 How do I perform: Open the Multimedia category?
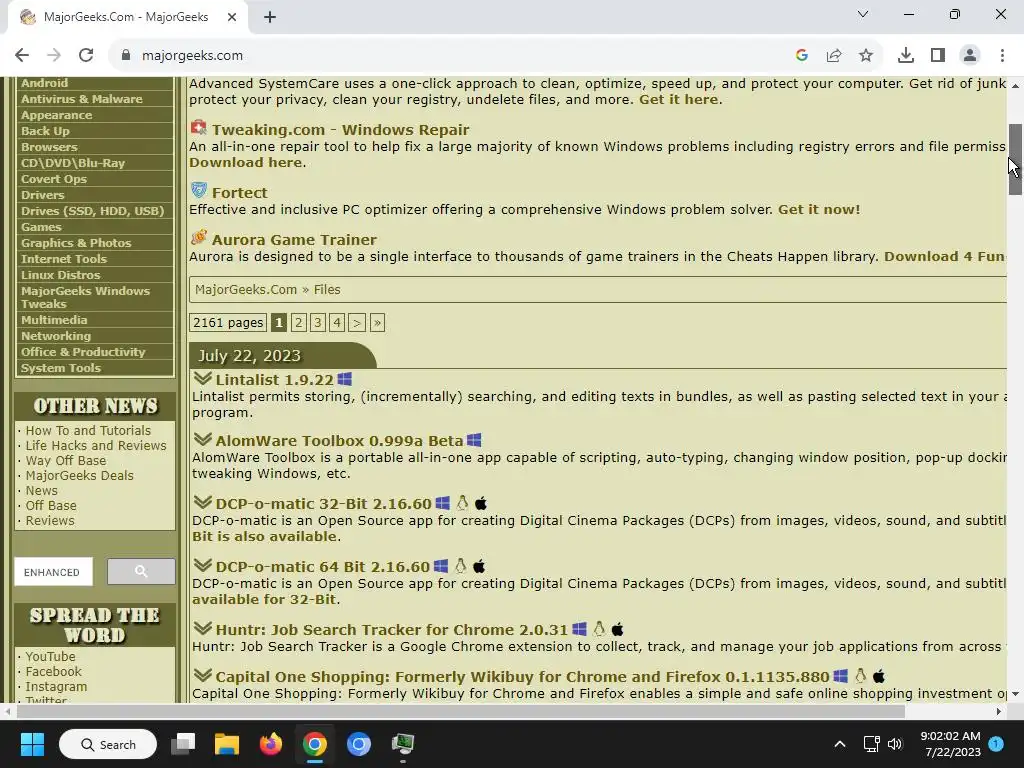pos(54,320)
